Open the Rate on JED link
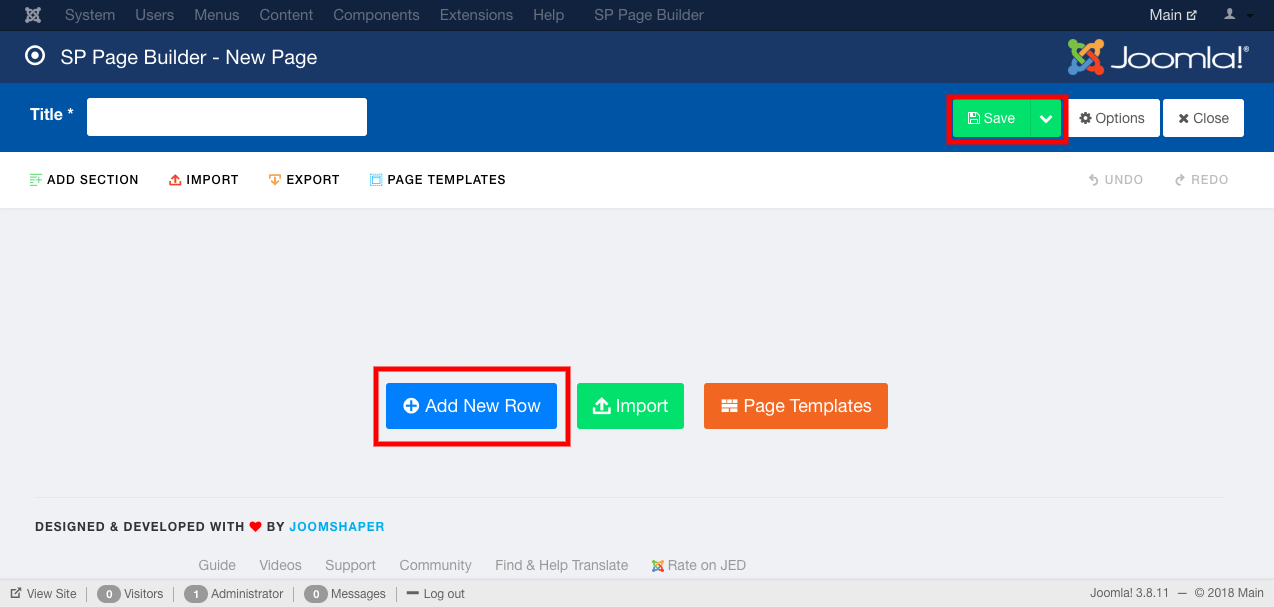This screenshot has width=1274, height=607. tap(699, 565)
